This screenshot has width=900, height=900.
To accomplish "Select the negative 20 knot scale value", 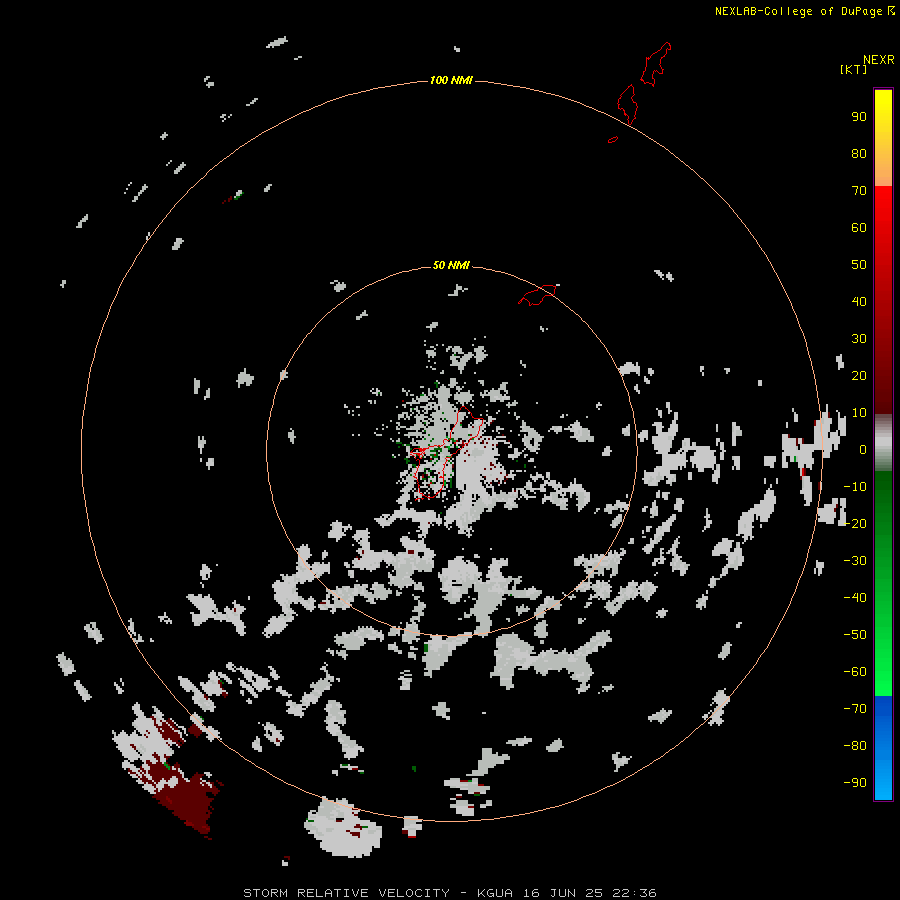I will click(x=855, y=523).
